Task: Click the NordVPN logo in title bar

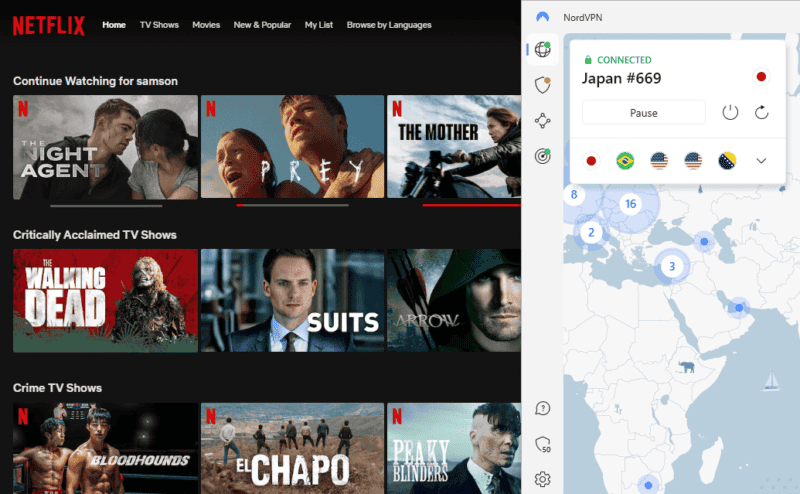Action: [542, 17]
